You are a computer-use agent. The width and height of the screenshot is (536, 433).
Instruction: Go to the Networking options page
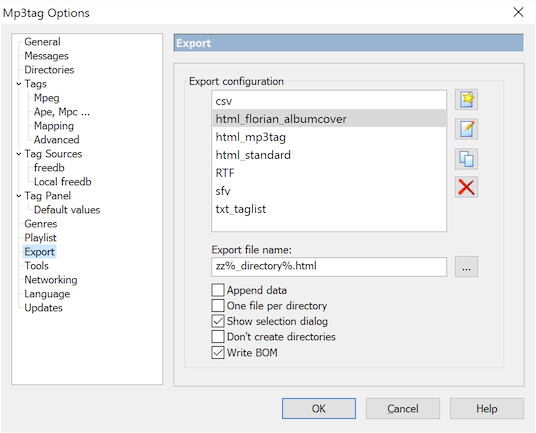click(51, 280)
